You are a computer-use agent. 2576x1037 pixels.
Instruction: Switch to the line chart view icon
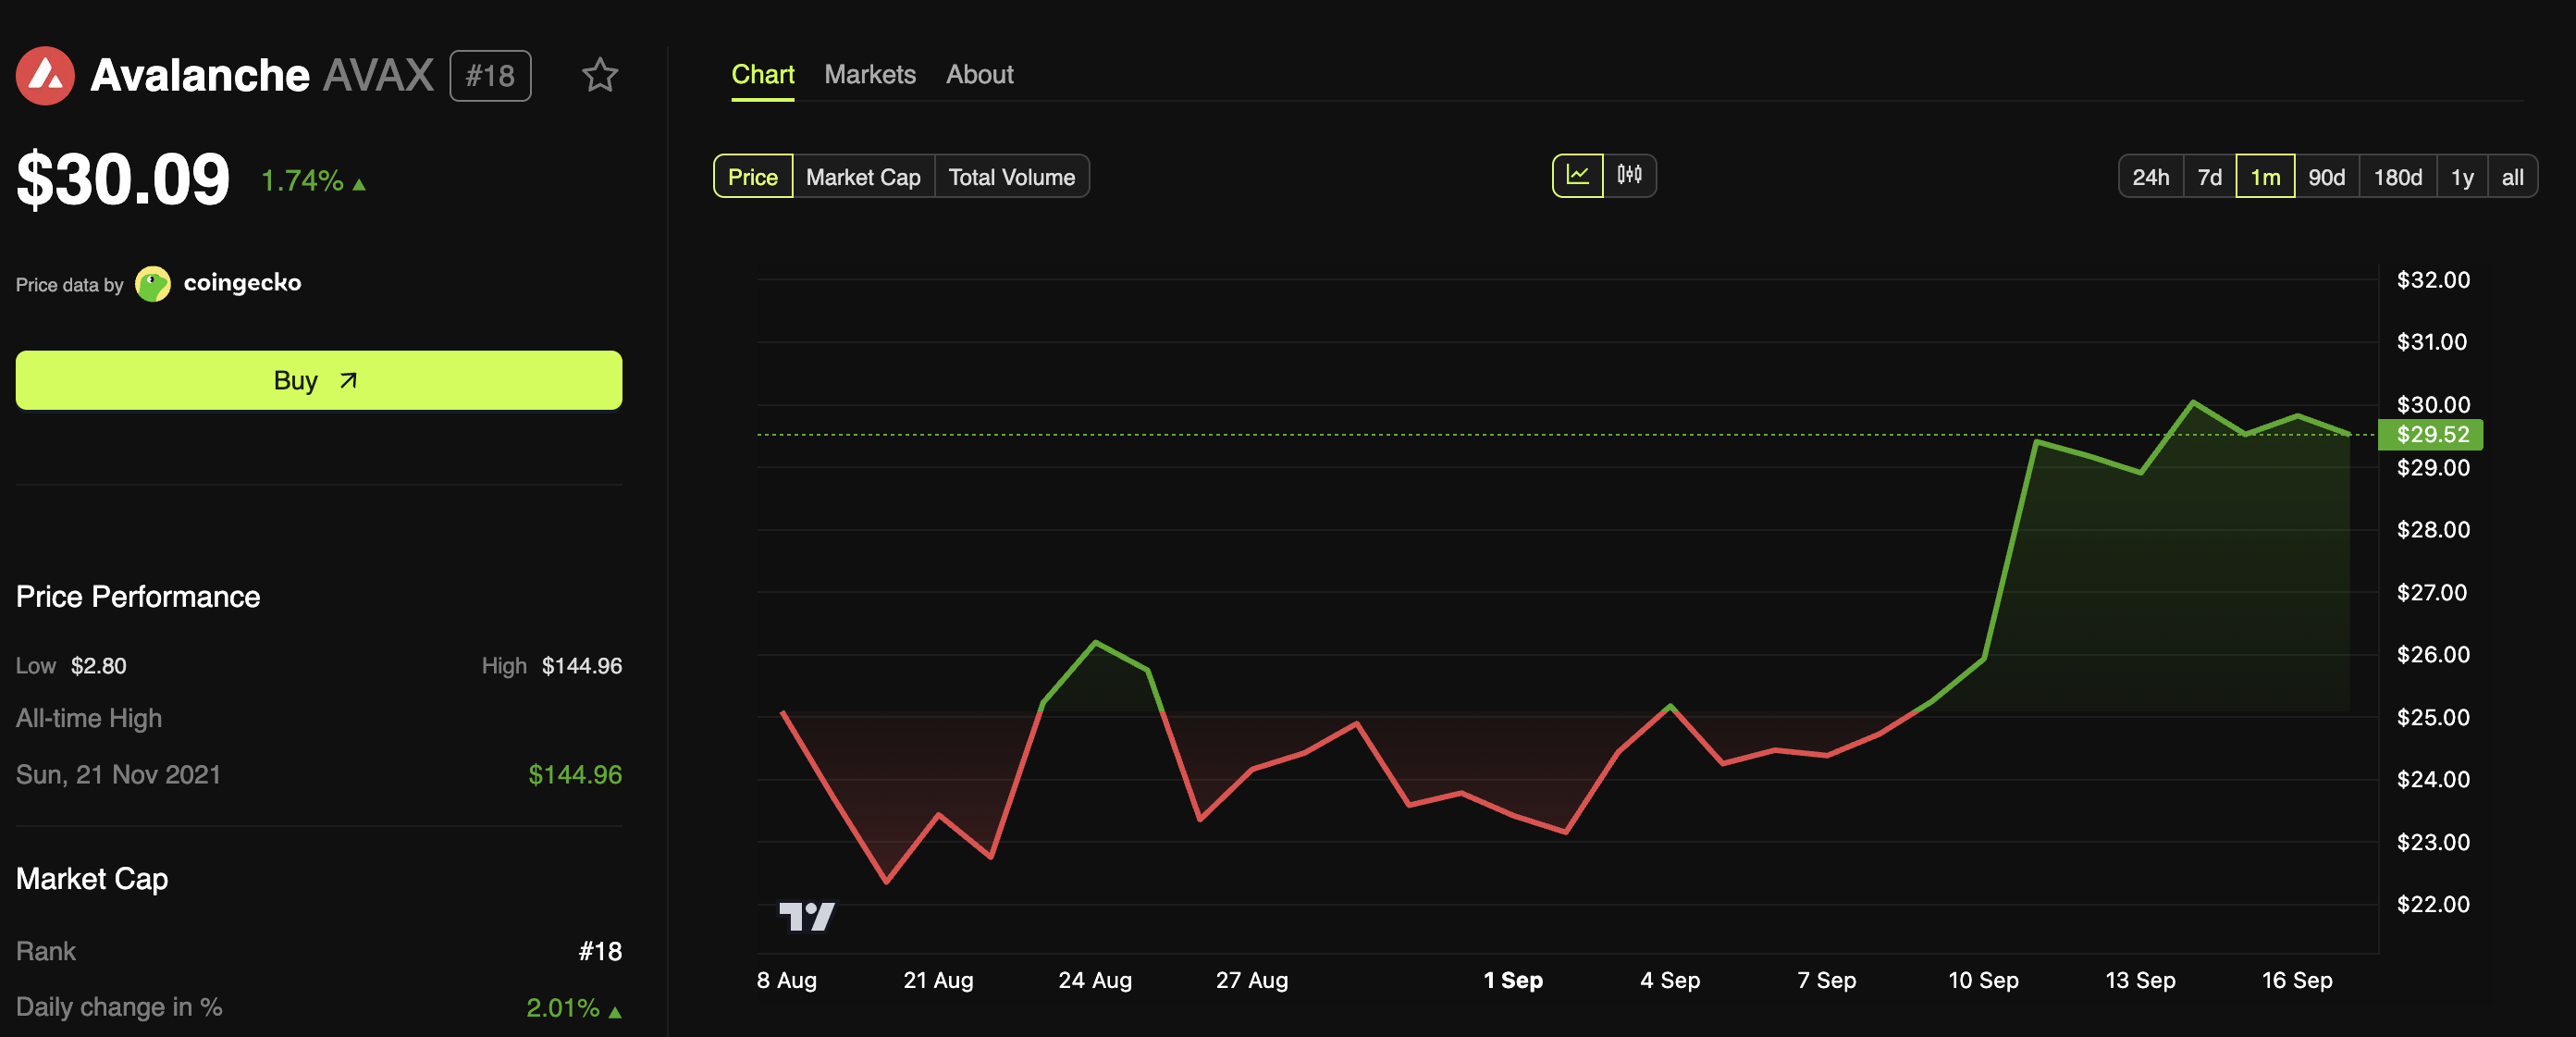(x=1577, y=175)
